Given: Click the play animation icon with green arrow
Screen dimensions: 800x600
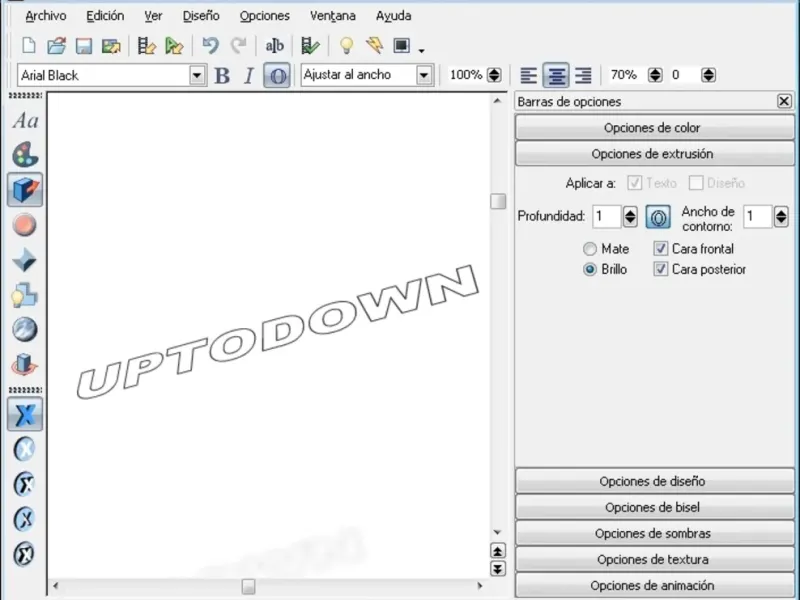Looking at the screenshot, I should click(174, 46).
